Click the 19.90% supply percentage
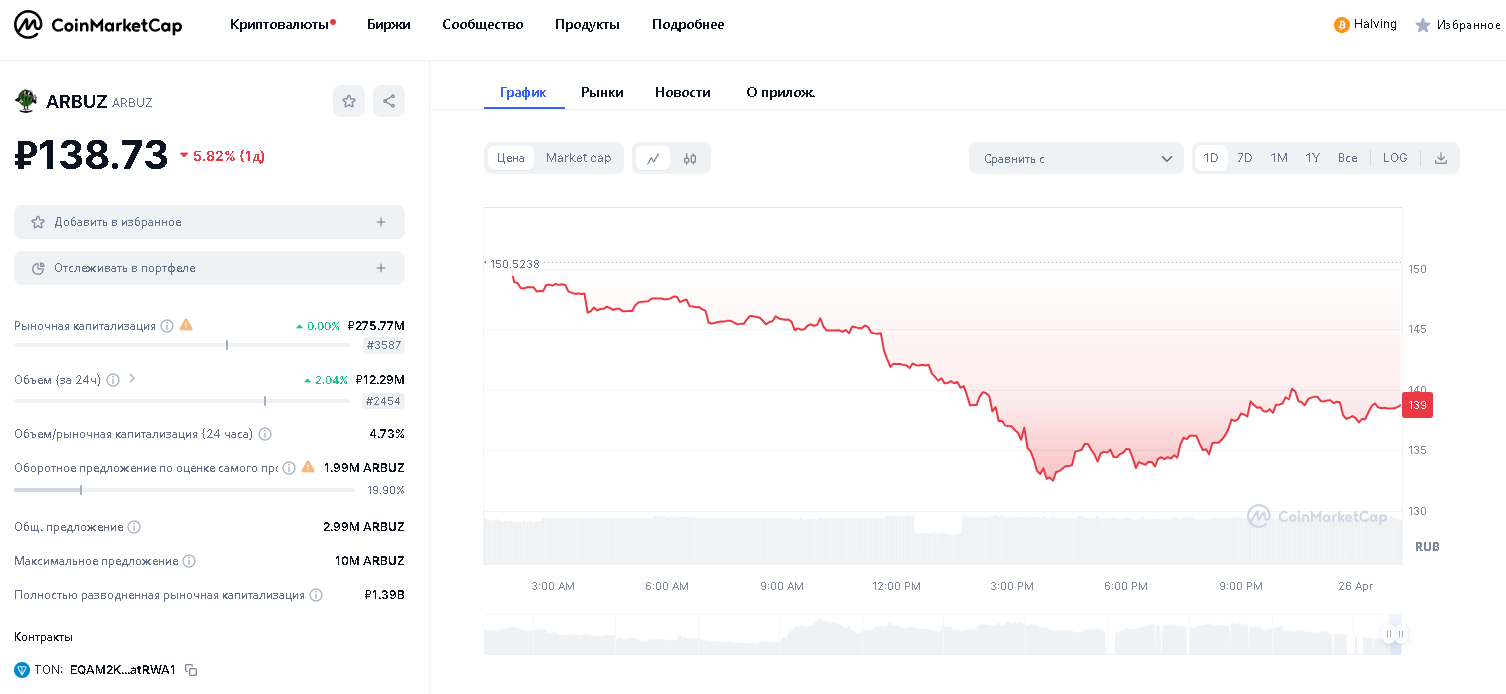This screenshot has height=694, width=1506. (x=386, y=490)
